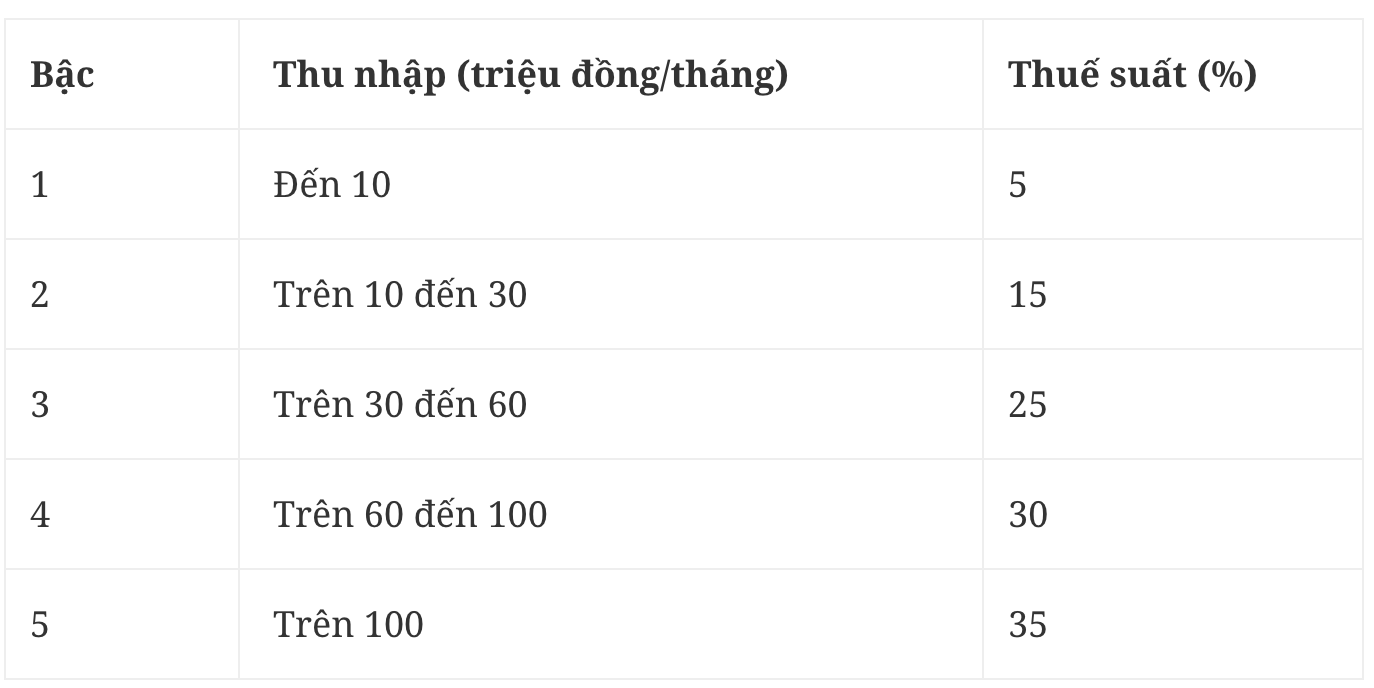Click the 'Trên 30 đến 60' cell
Image resolution: width=1374 pixels, height=688 pixels.
pyautogui.click(x=400, y=405)
